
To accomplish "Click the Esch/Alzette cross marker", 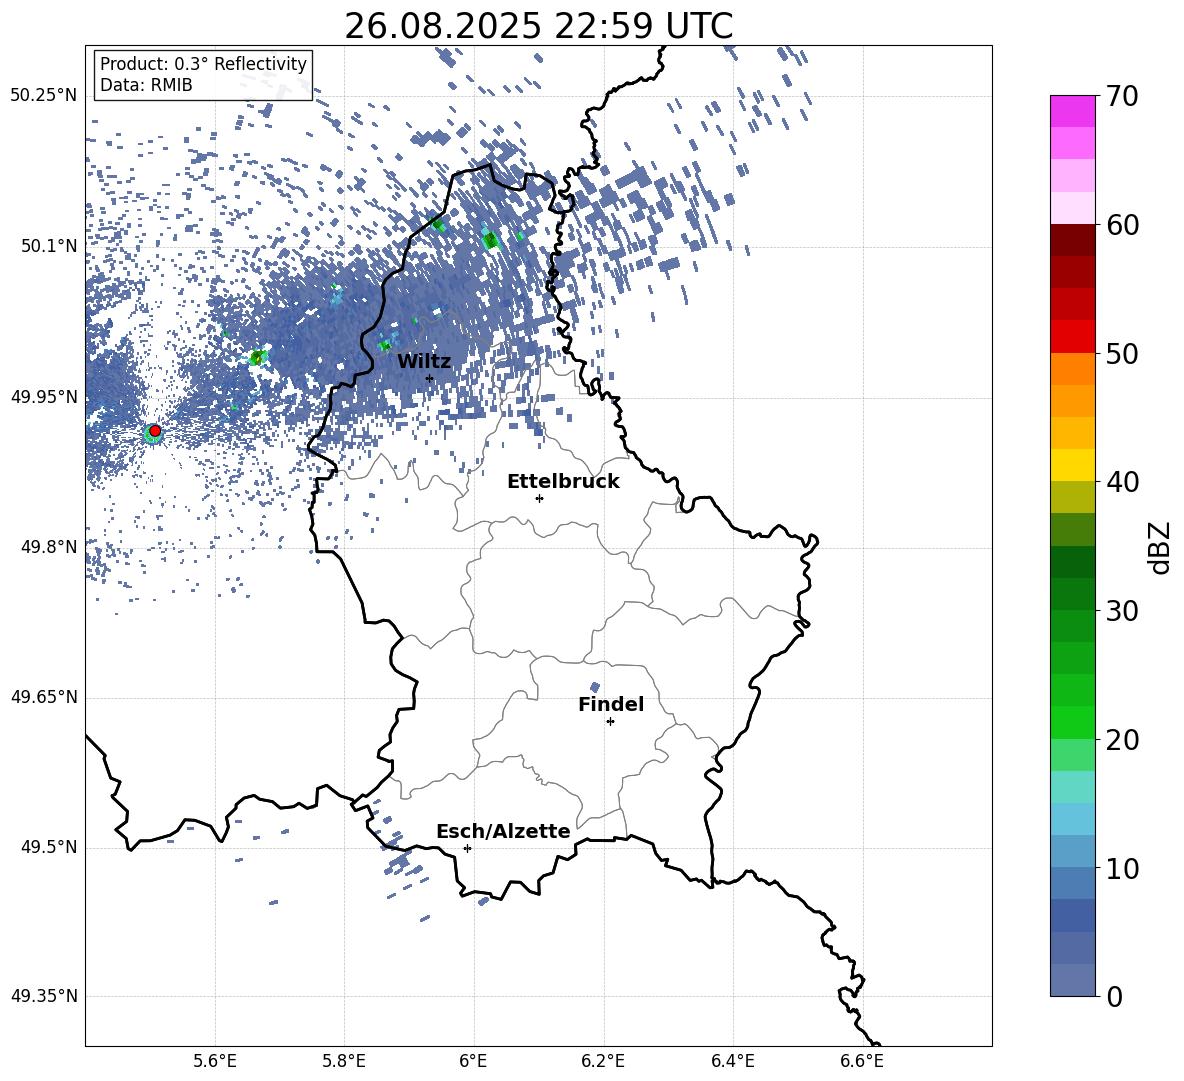I will [x=467, y=848].
